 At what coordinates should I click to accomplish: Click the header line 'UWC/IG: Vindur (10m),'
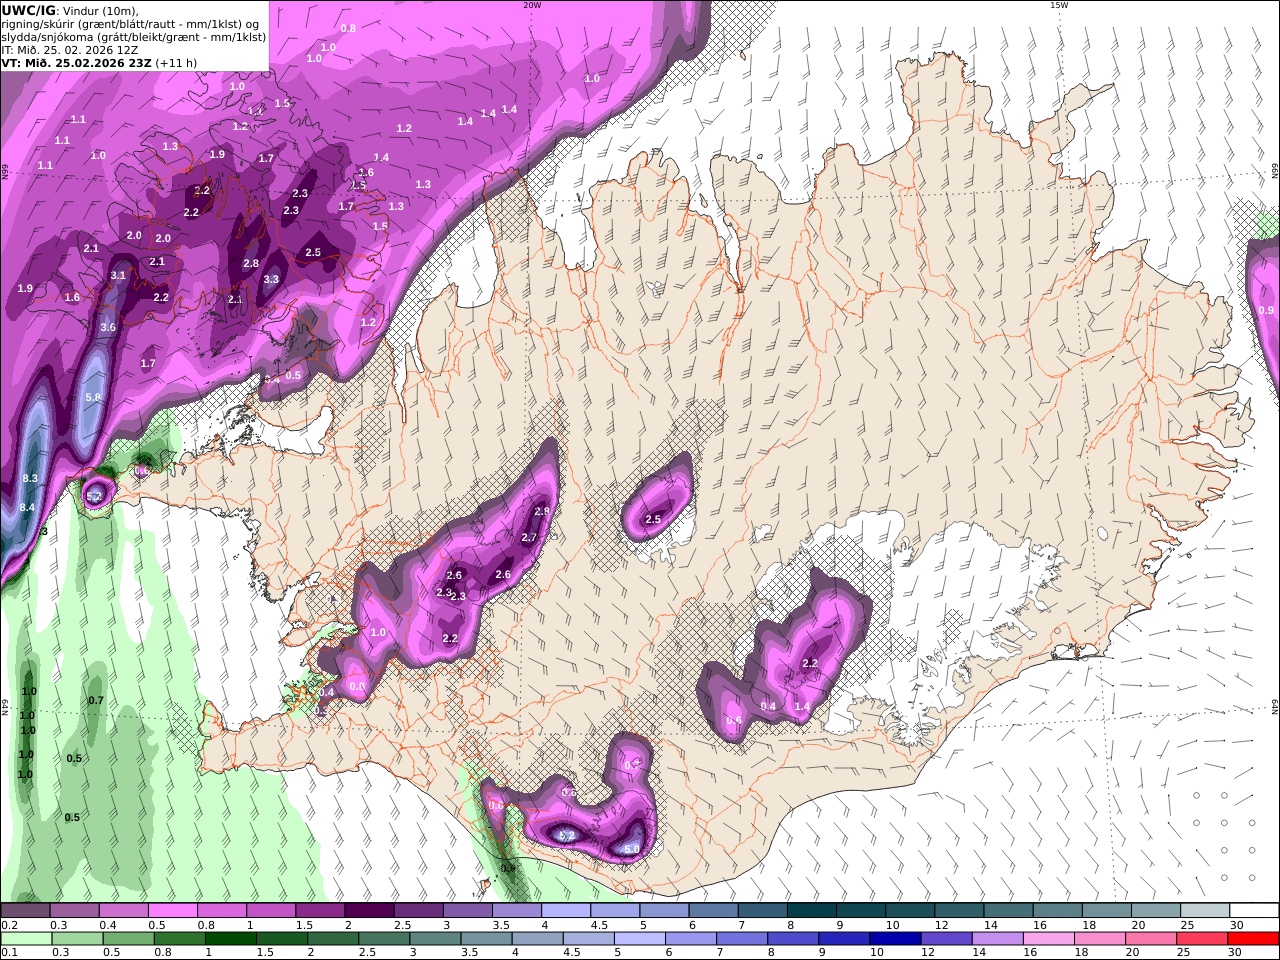coord(70,10)
